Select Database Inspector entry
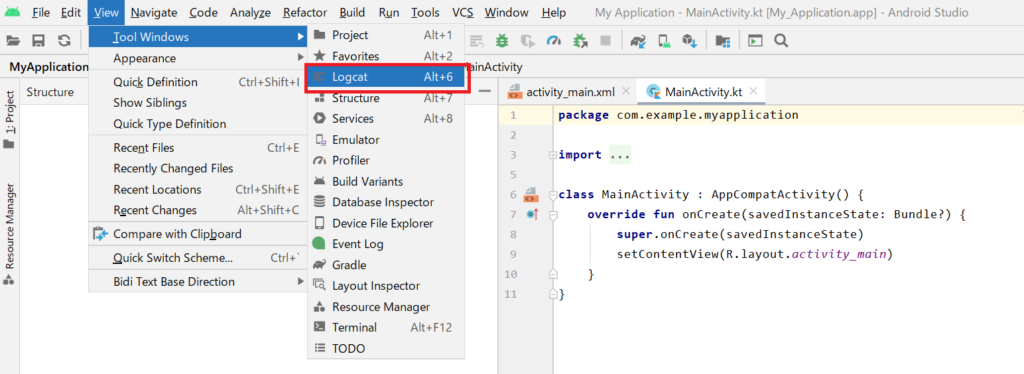This screenshot has width=1024, height=374. 387,202
